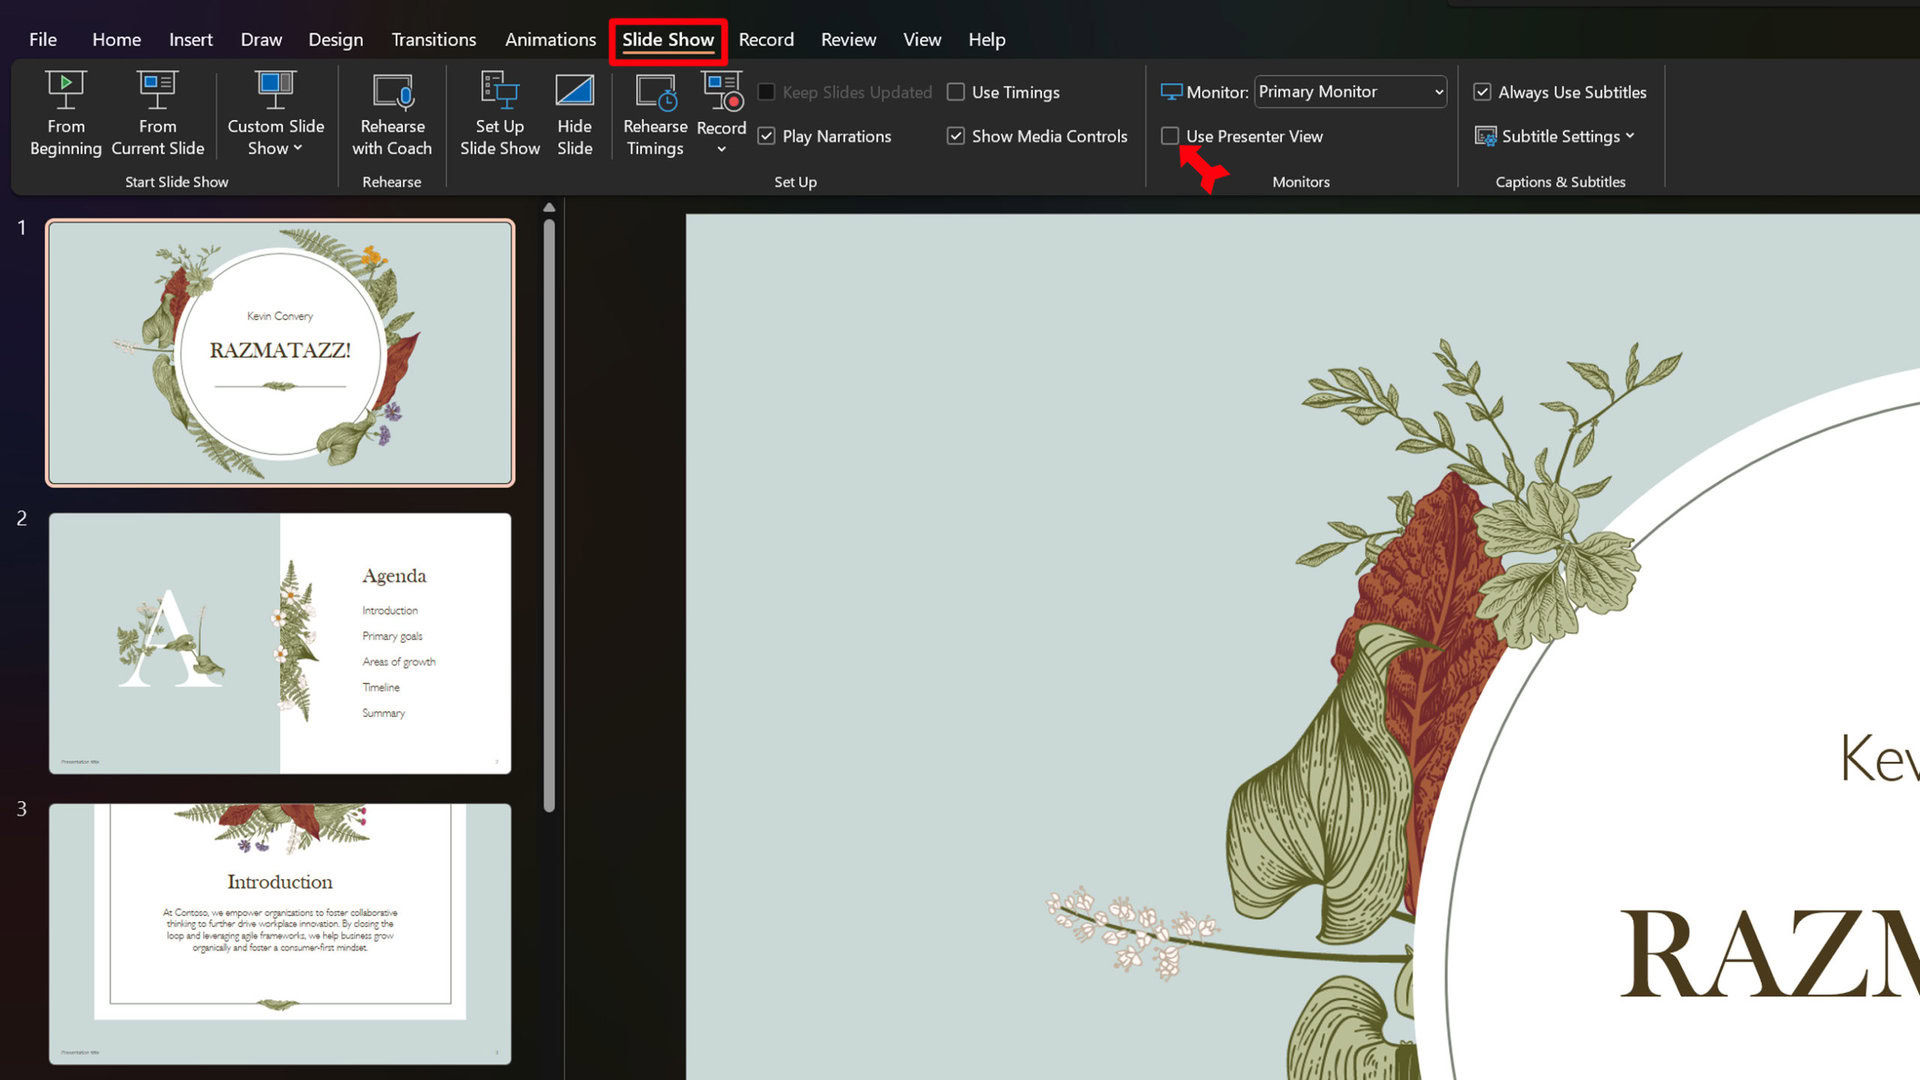Uncheck Play Narrations
The image size is (1920, 1080).
click(767, 136)
